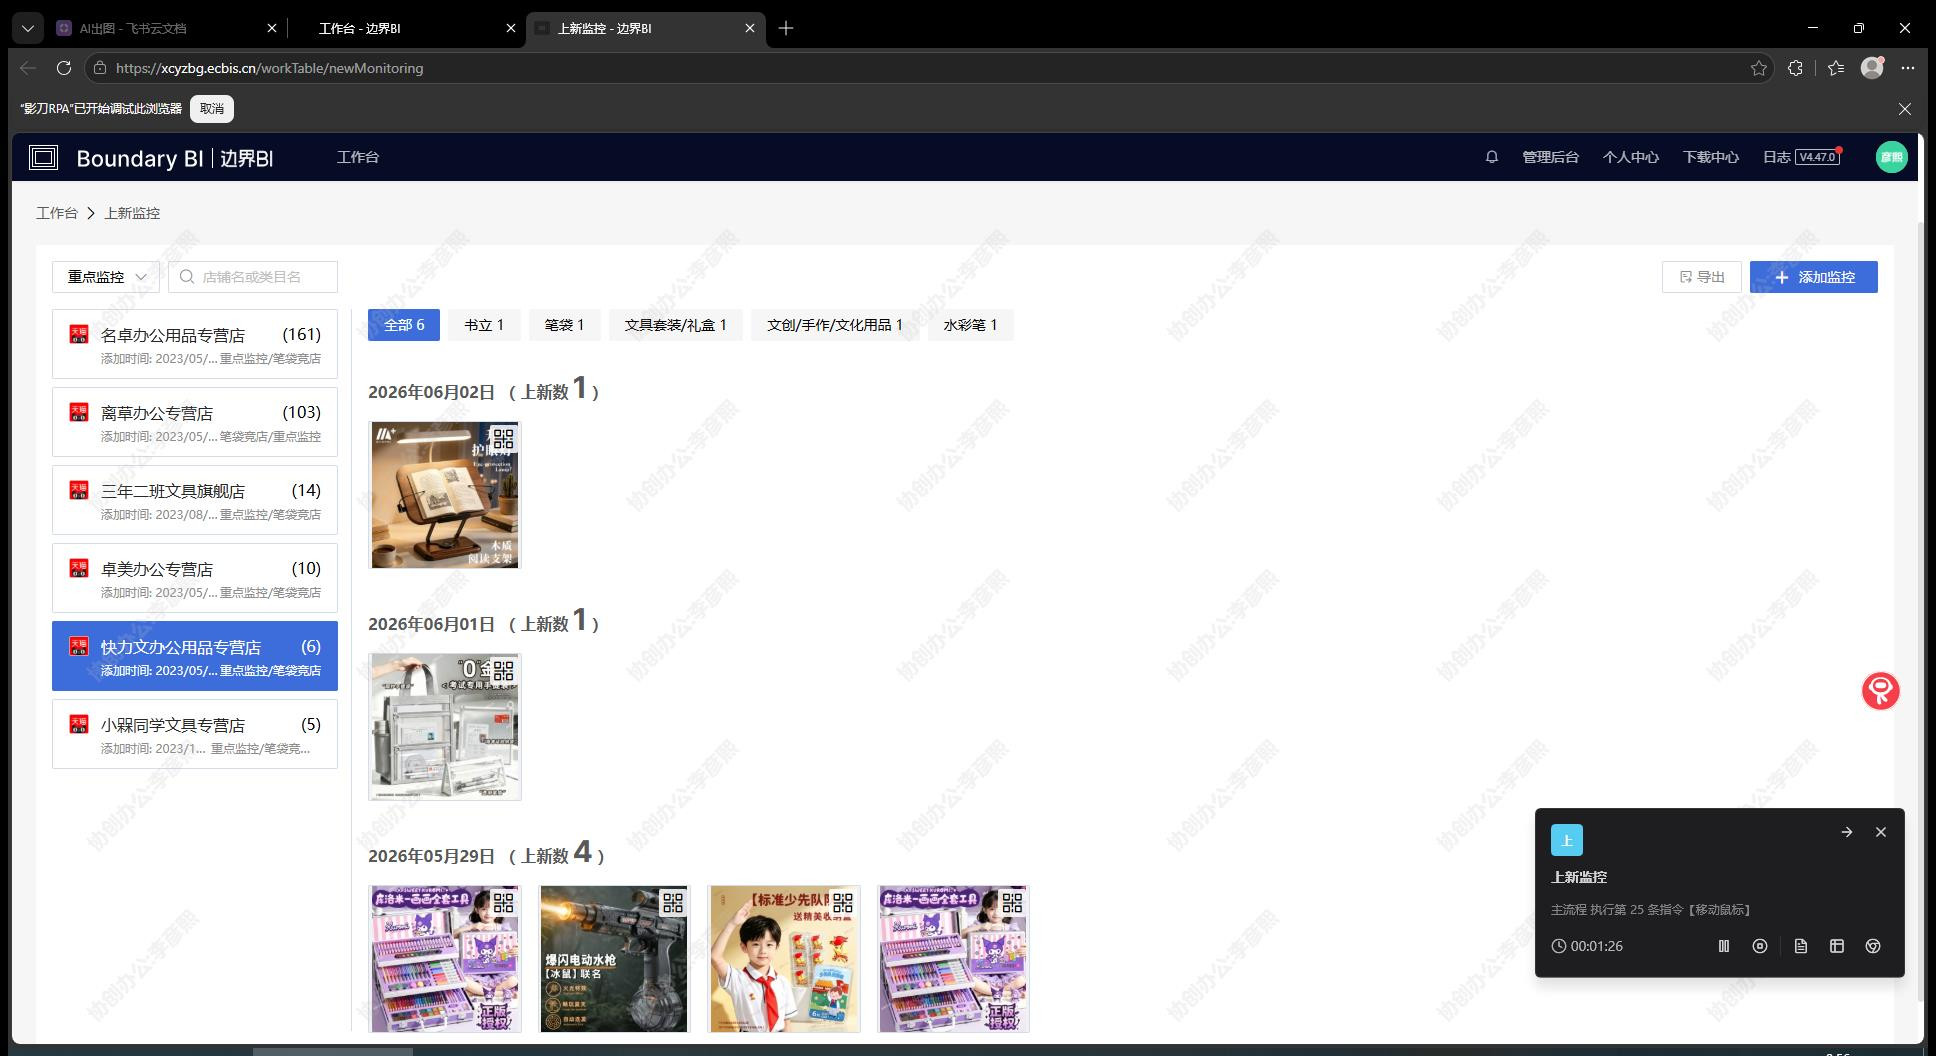Open the 爆闪电动水枪 product thumbnail

(x=614, y=959)
